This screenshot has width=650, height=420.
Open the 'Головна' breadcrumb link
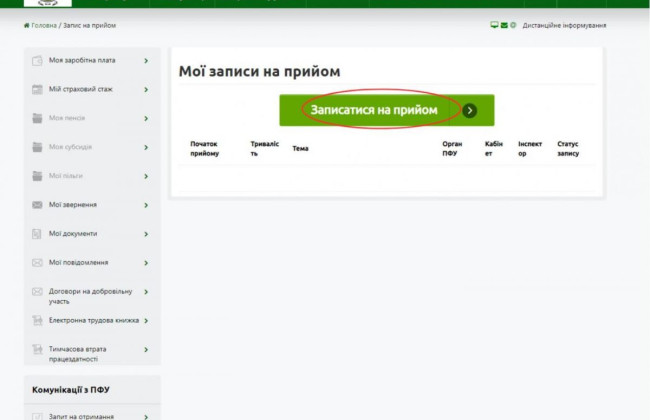pos(44,25)
